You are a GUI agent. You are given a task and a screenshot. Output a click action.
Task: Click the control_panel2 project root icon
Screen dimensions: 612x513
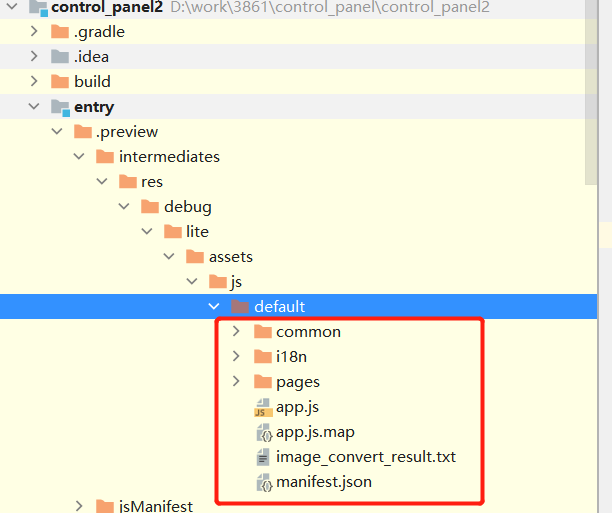click(x=38, y=8)
